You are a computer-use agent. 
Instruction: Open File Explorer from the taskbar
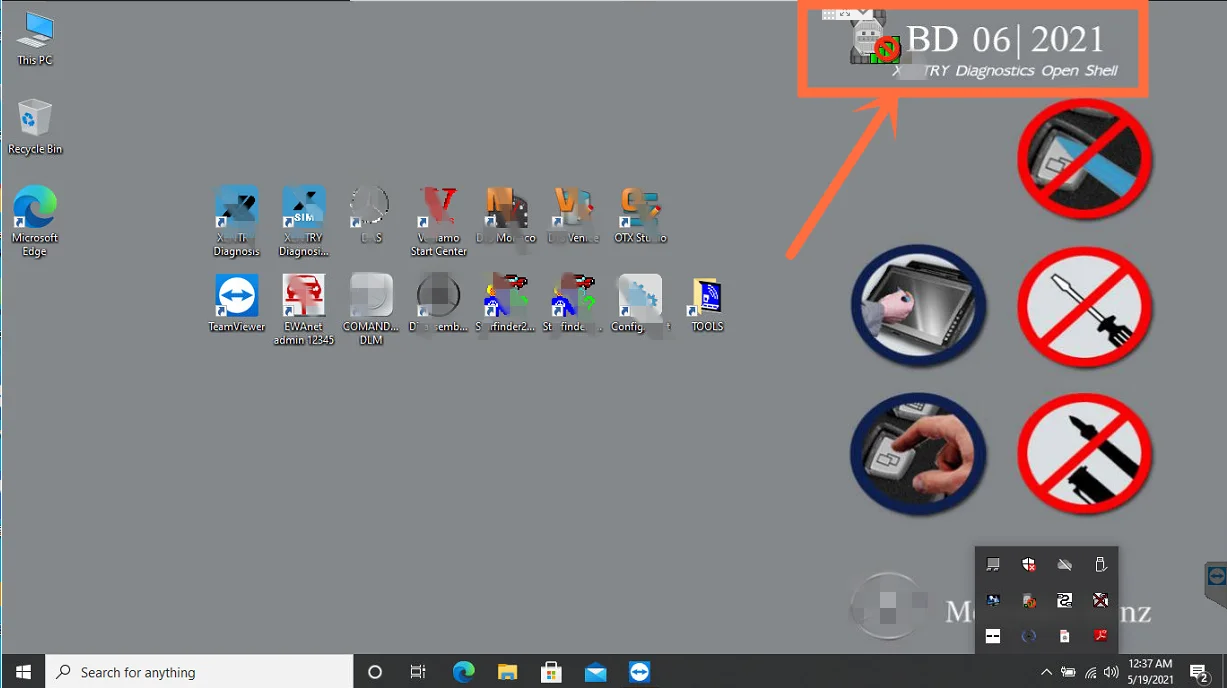[x=507, y=672]
